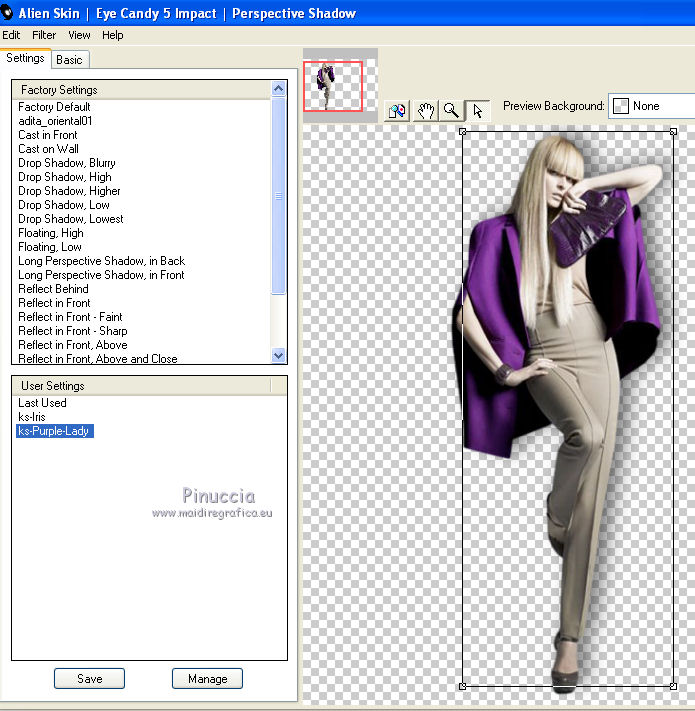
Task: Select the adita_oriental01 preset
Action: click(x=55, y=121)
